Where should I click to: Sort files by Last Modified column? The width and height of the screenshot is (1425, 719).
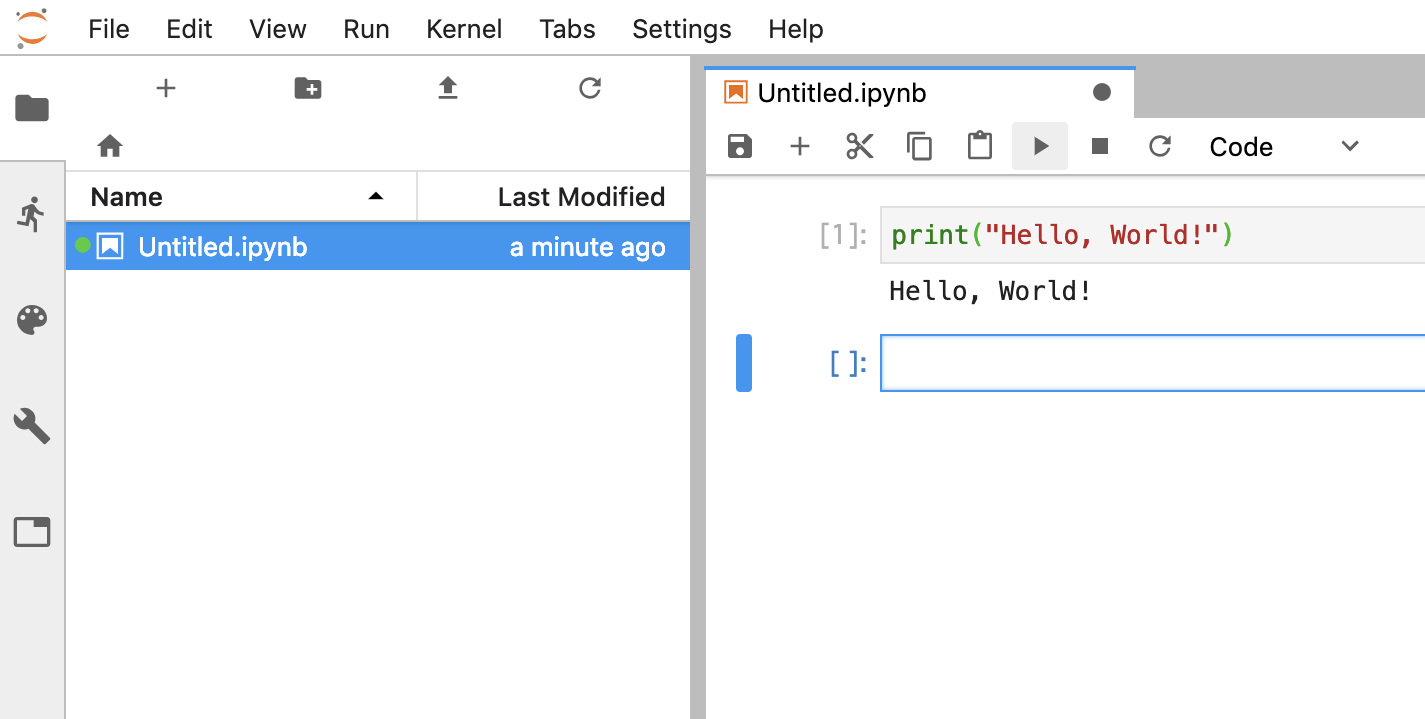tap(581, 197)
